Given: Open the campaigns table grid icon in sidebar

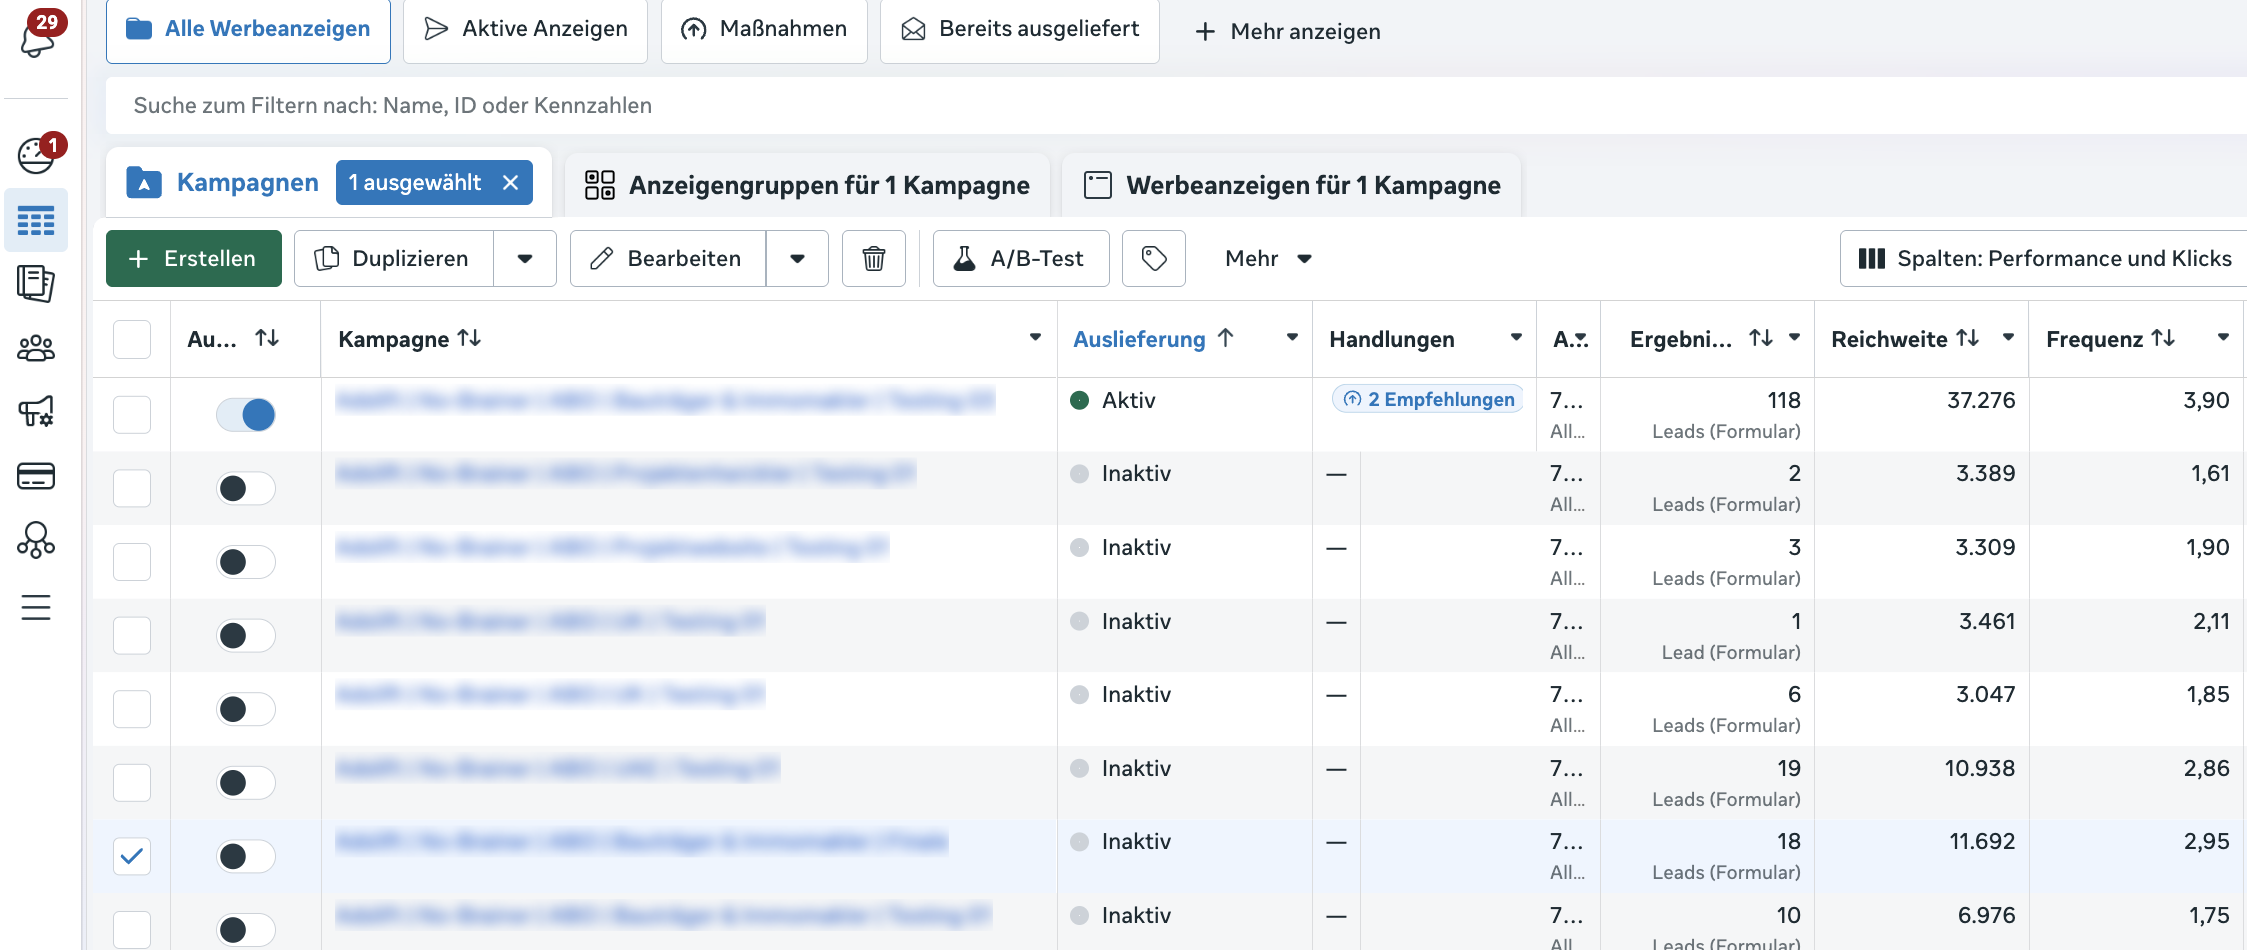Looking at the screenshot, I should [x=36, y=221].
